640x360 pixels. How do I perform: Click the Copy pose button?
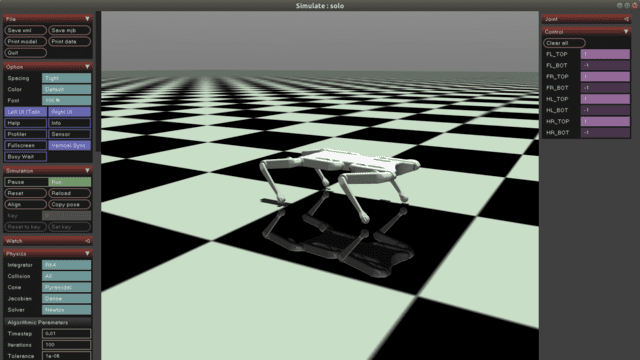point(69,204)
